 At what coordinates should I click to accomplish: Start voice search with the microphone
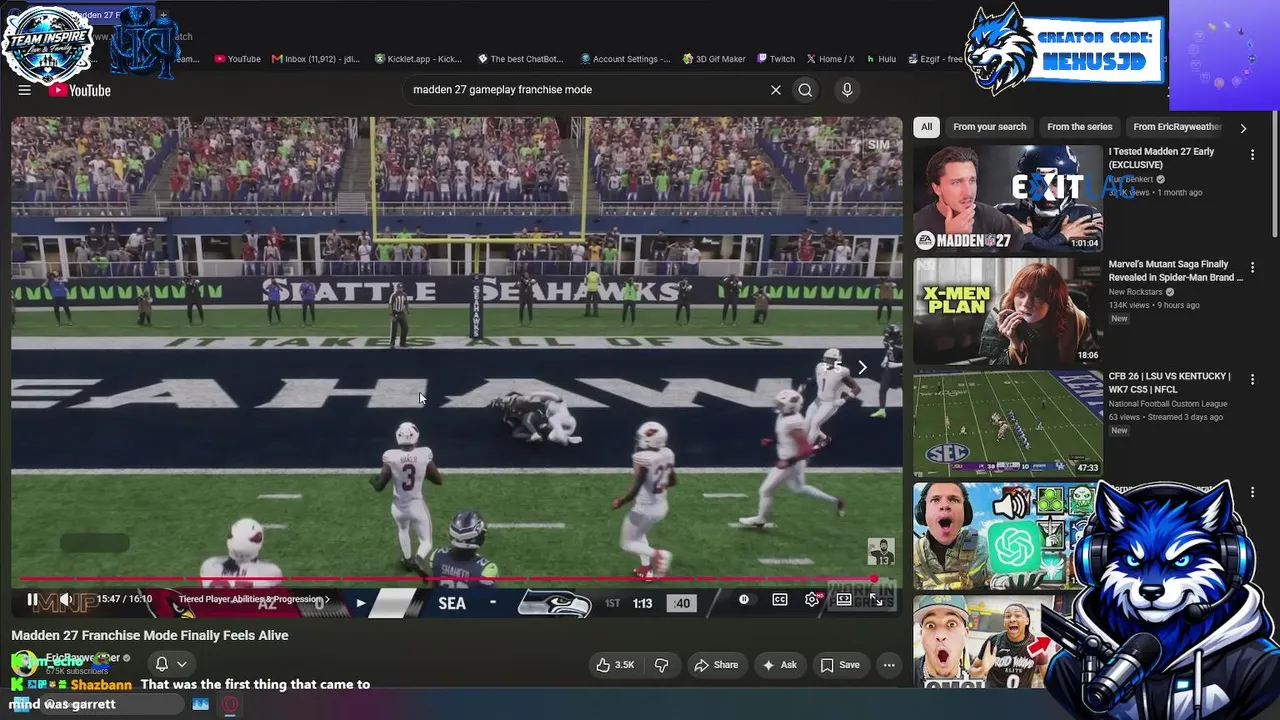(x=847, y=90)
